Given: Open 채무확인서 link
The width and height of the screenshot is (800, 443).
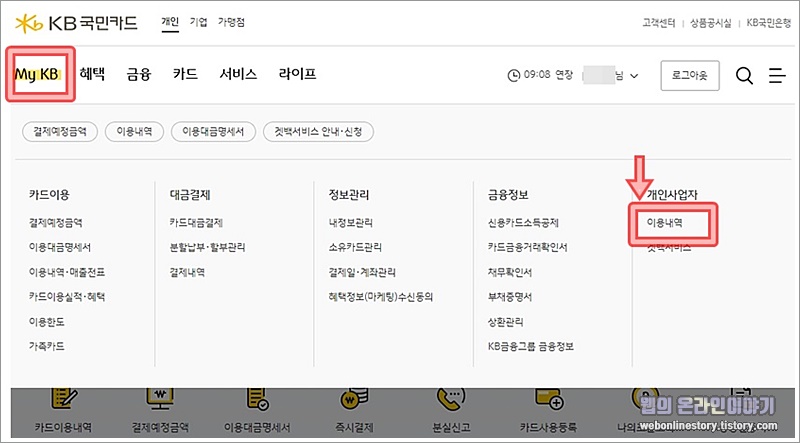Looking at the screenshot, I should click(x=510, y=273).
